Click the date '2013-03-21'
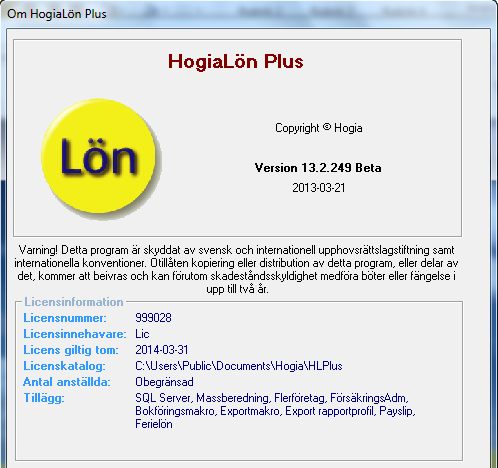The image size is (498, 468). [319, 188]
